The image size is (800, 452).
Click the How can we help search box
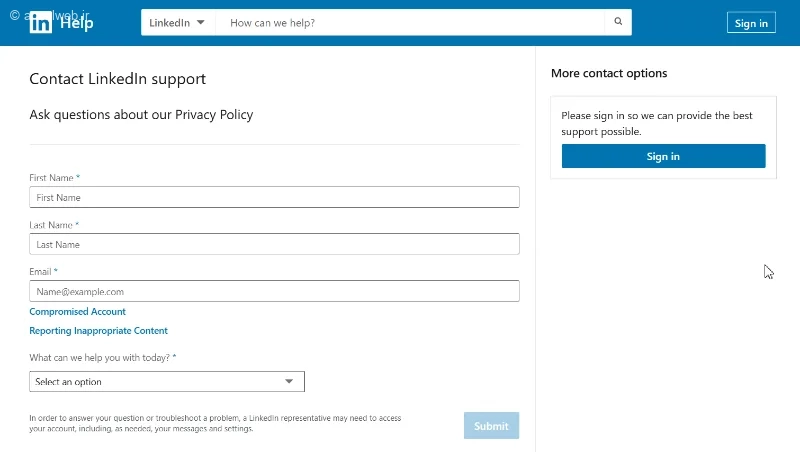[x=410, y=22]
